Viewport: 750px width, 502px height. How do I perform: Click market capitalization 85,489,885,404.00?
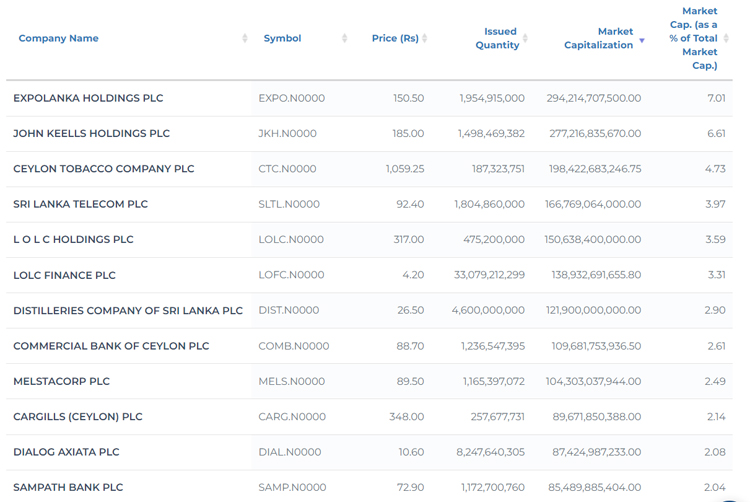[595, 488]
